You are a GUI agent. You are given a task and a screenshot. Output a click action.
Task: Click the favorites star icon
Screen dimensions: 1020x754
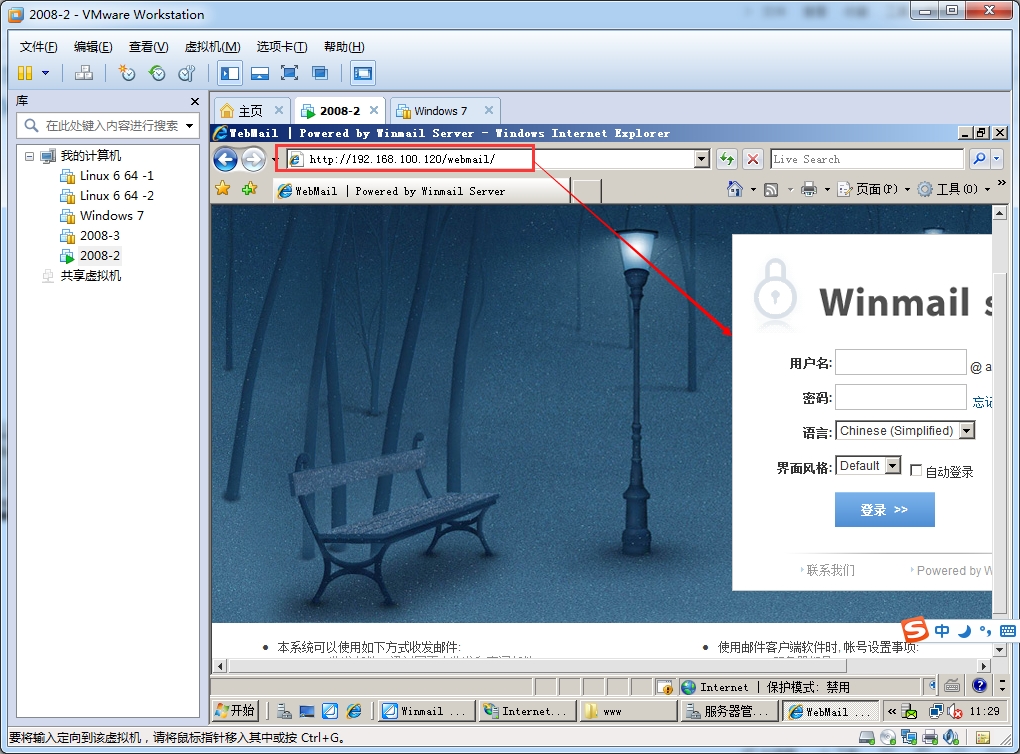coord(222,189)
